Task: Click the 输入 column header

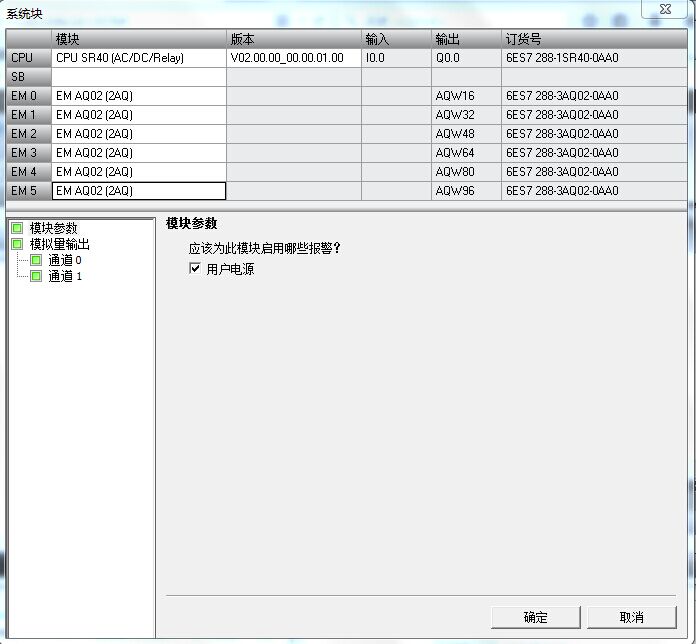Action: tap(396, 39)
